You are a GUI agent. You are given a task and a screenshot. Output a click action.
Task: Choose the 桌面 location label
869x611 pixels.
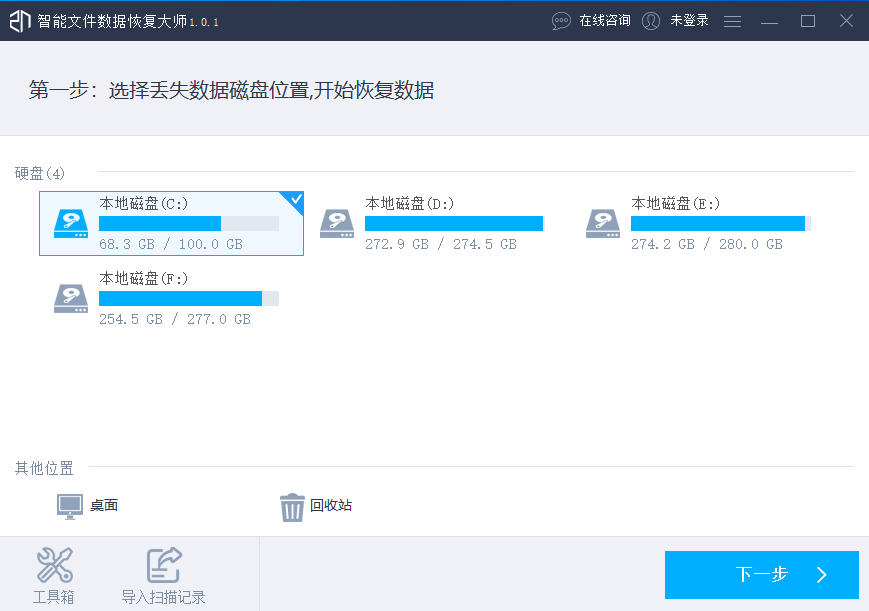[104, 505]
